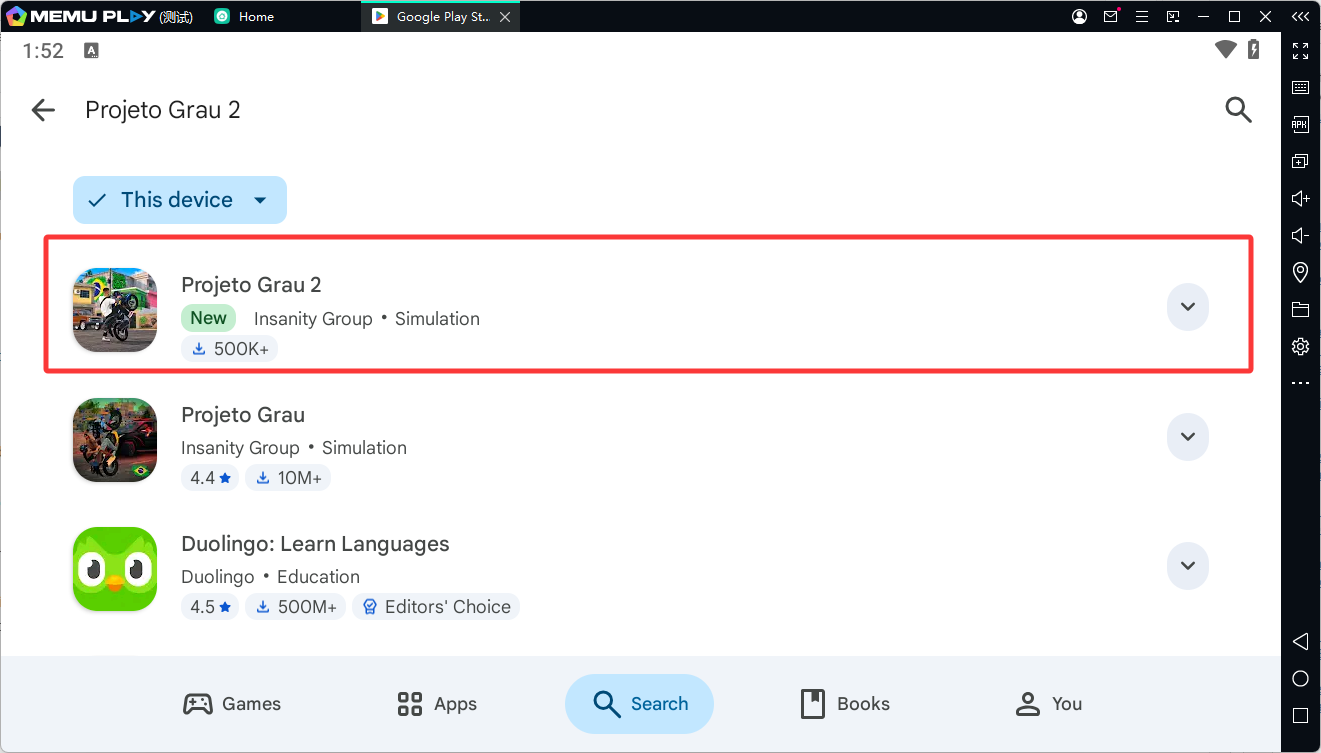Install an APK via sidebar icon
The width and height of the screenshot is (1321, 753).
pyautogui.click(x=1300, y=125)
